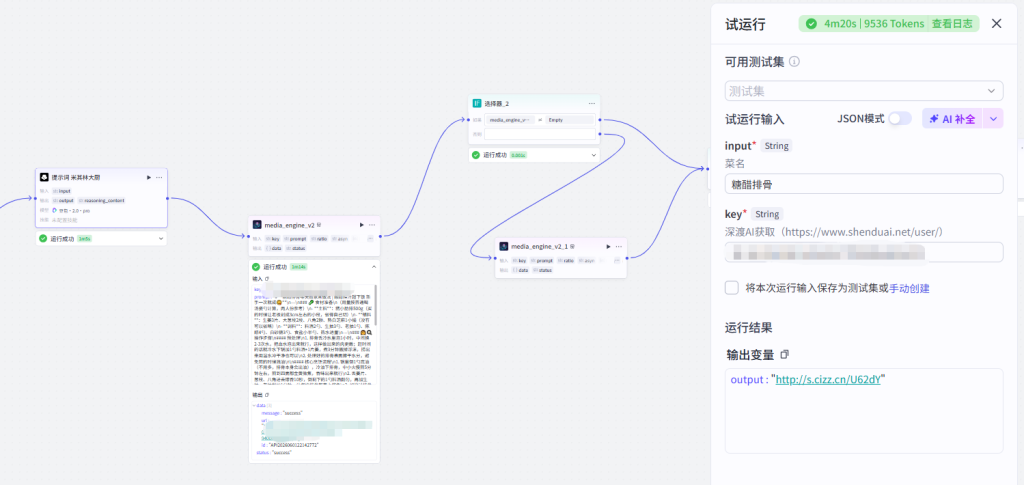Open the output link http://s.cizz.cn/U62dY
This screenshot has width=1024, height=485.
click(x=827, y=379)
